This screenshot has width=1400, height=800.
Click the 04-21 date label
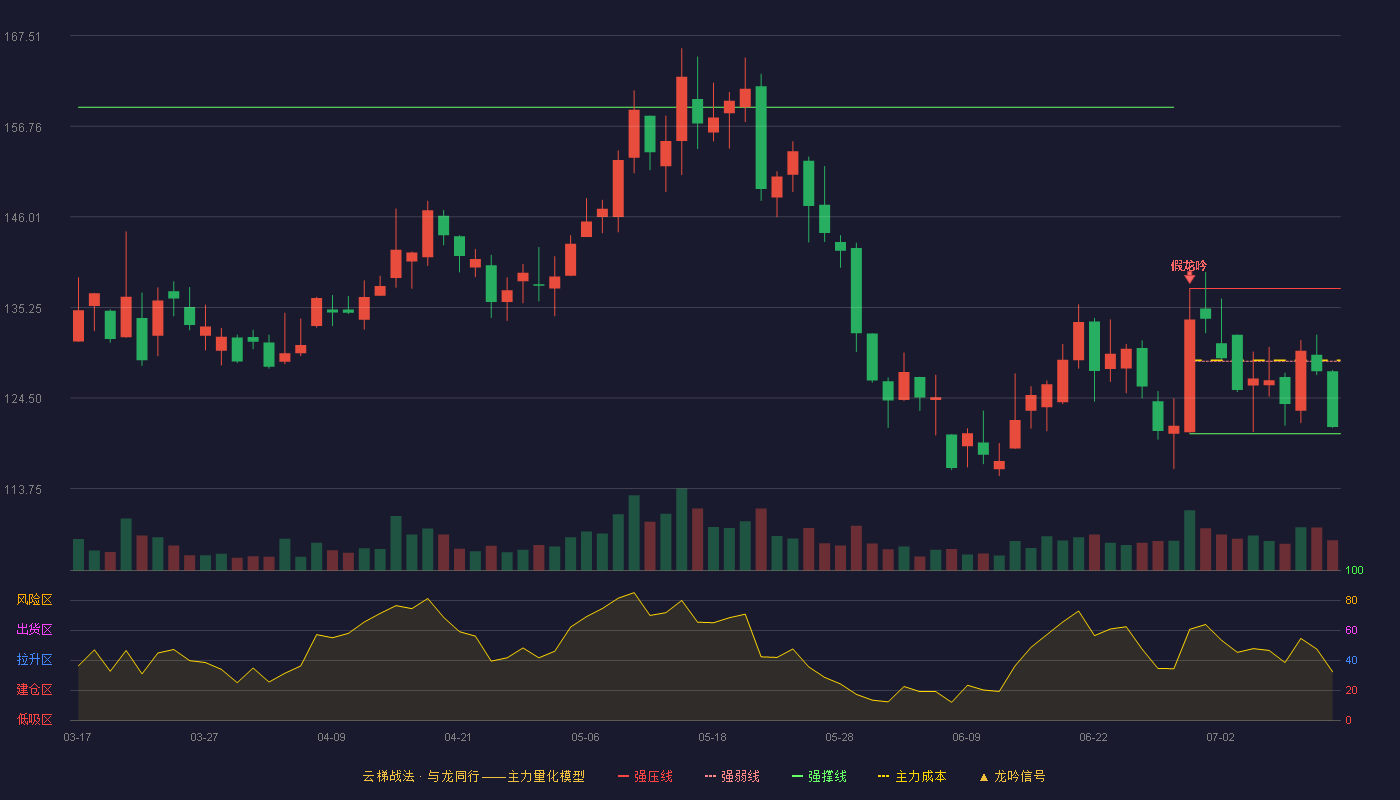pos(458,737)
